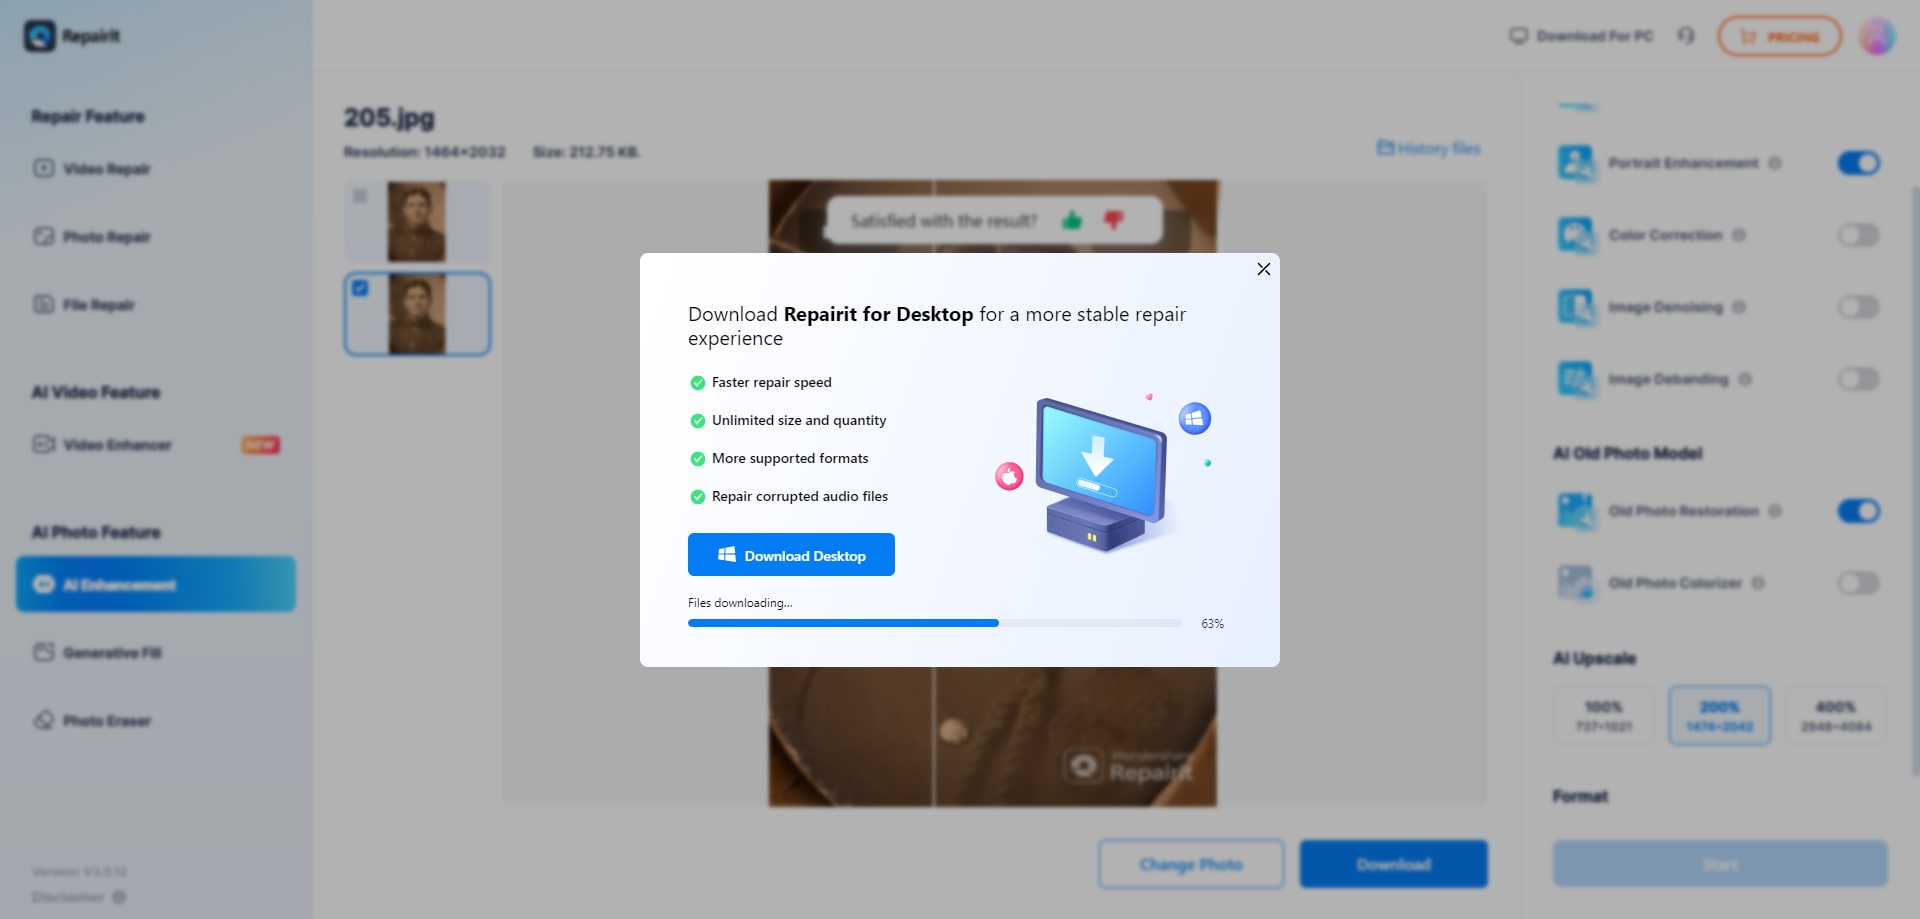1920x919 pixels.
Task: Open the user avatar profile
Action: pyautogui.click(x=1877, y=36)
